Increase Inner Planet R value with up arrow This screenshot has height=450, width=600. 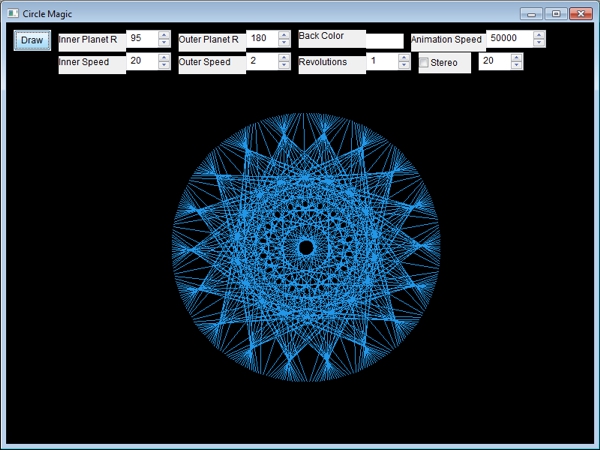tap(164, 35)
